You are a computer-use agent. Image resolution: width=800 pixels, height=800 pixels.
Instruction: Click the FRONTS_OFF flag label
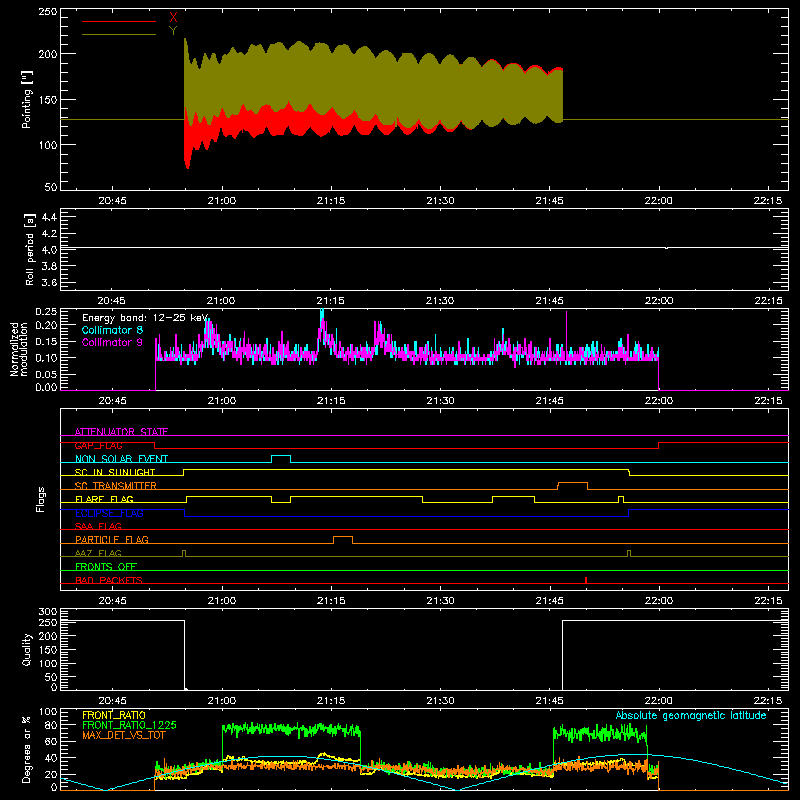(106, 566)
